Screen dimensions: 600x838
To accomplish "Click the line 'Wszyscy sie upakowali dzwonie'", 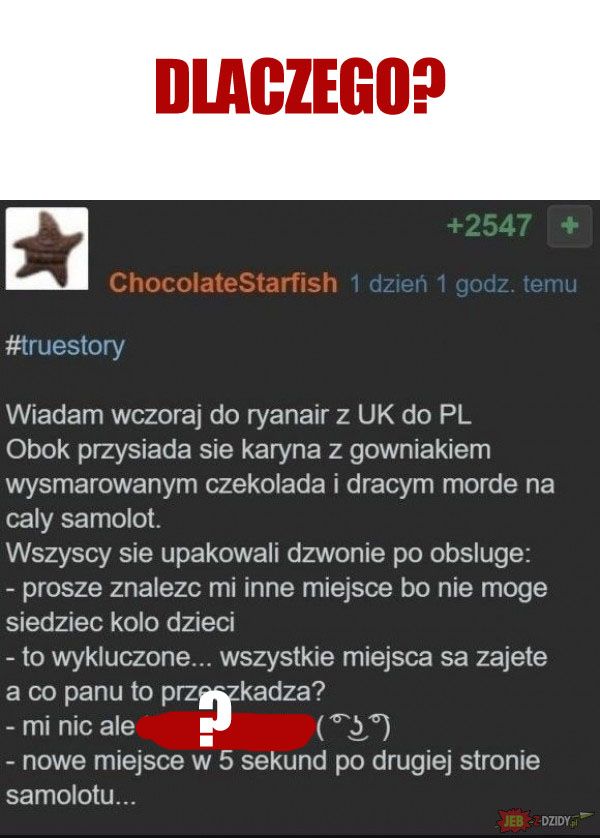I will coord(268,554).
